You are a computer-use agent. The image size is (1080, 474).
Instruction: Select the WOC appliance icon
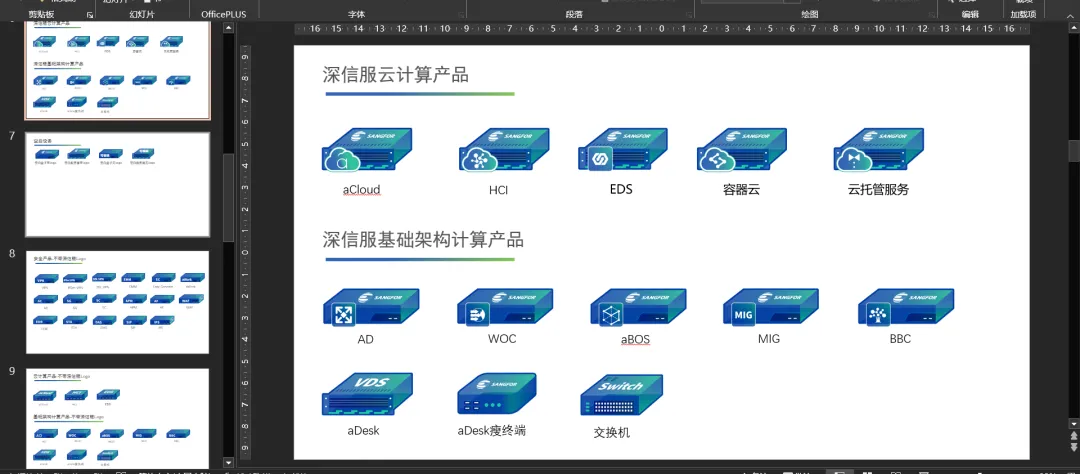tap(505, 307)
